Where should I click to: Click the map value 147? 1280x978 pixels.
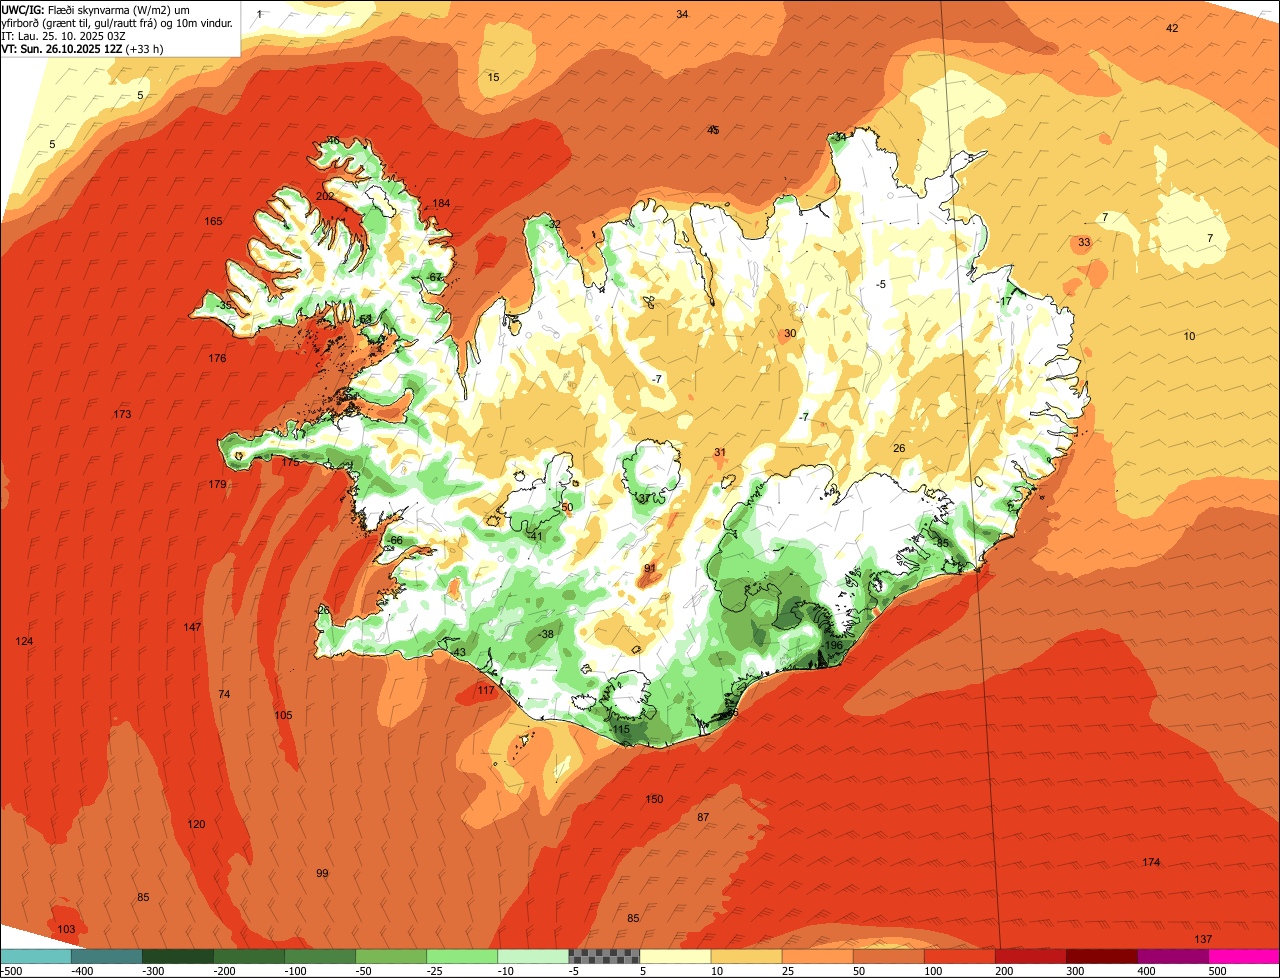[x=192, y=627]
